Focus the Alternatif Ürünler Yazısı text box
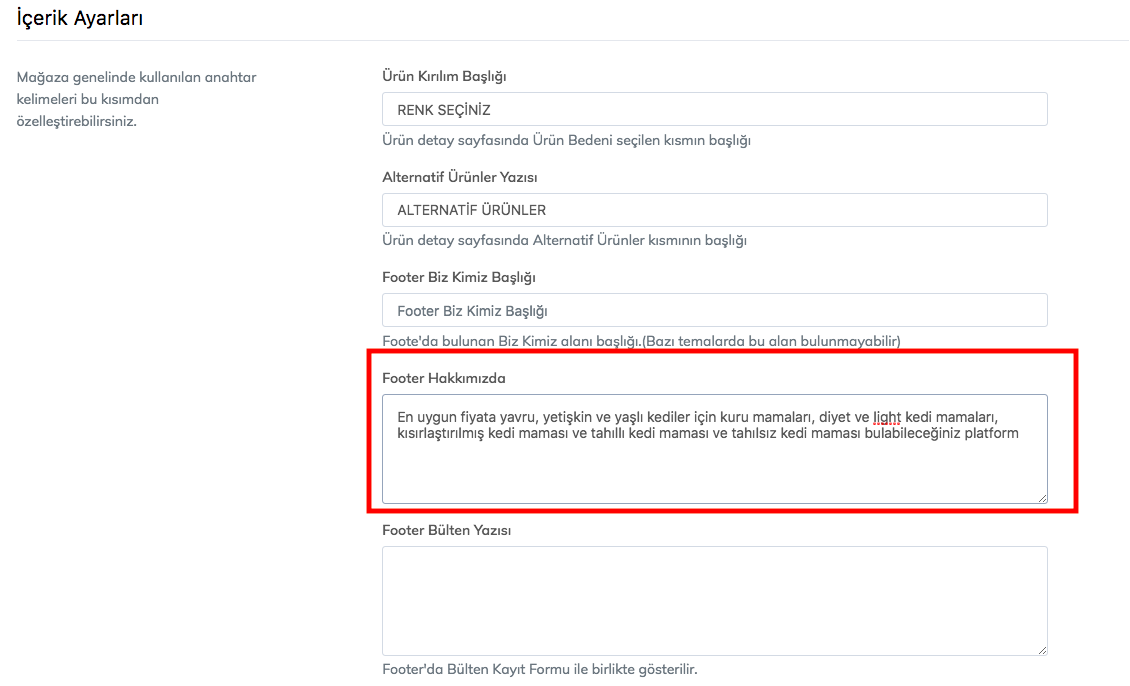This screenshot has width=1130, height=686. (714, 210)
